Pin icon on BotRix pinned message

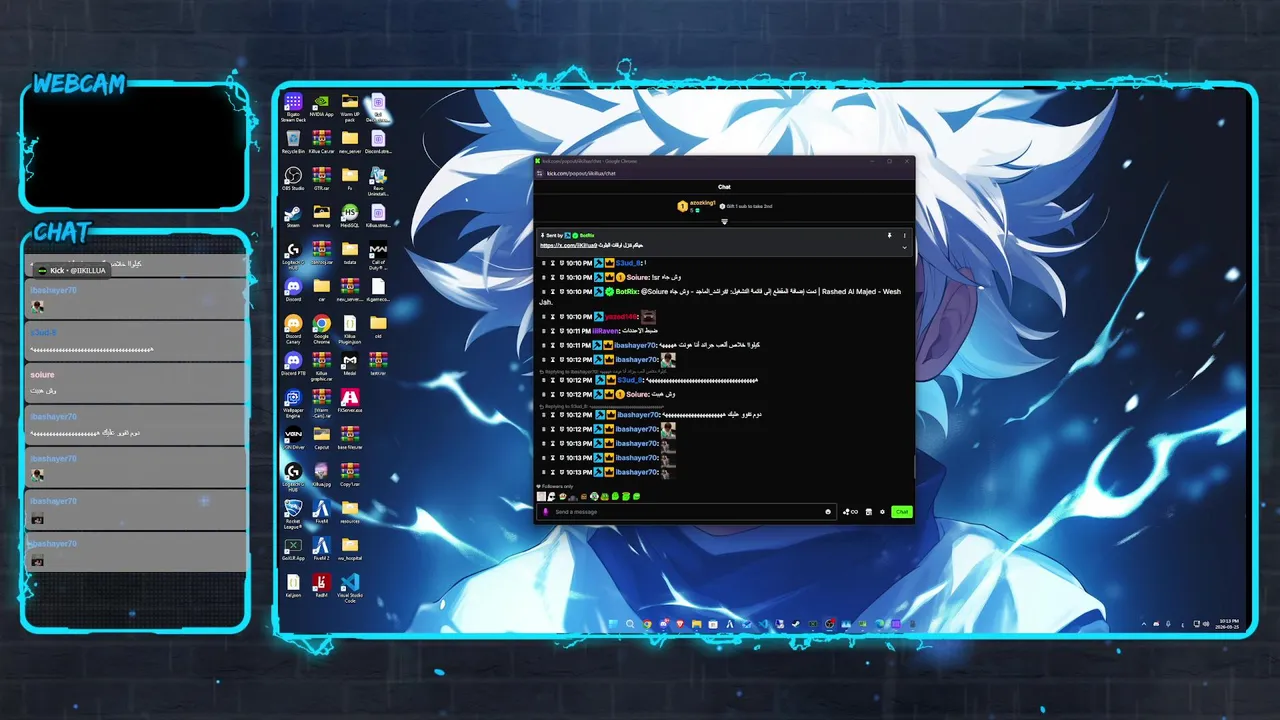point(889,235)
